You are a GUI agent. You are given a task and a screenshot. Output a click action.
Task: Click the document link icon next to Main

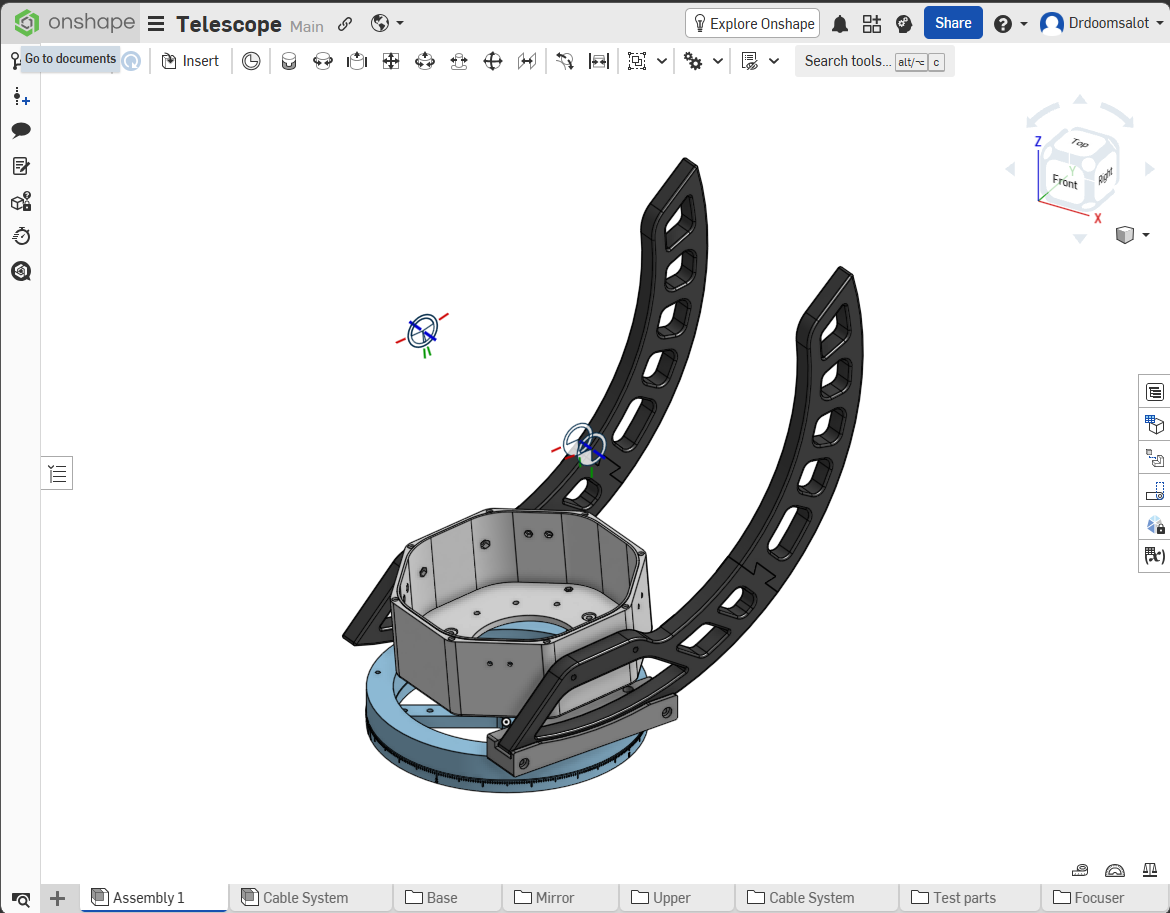(x=345, y=24)
